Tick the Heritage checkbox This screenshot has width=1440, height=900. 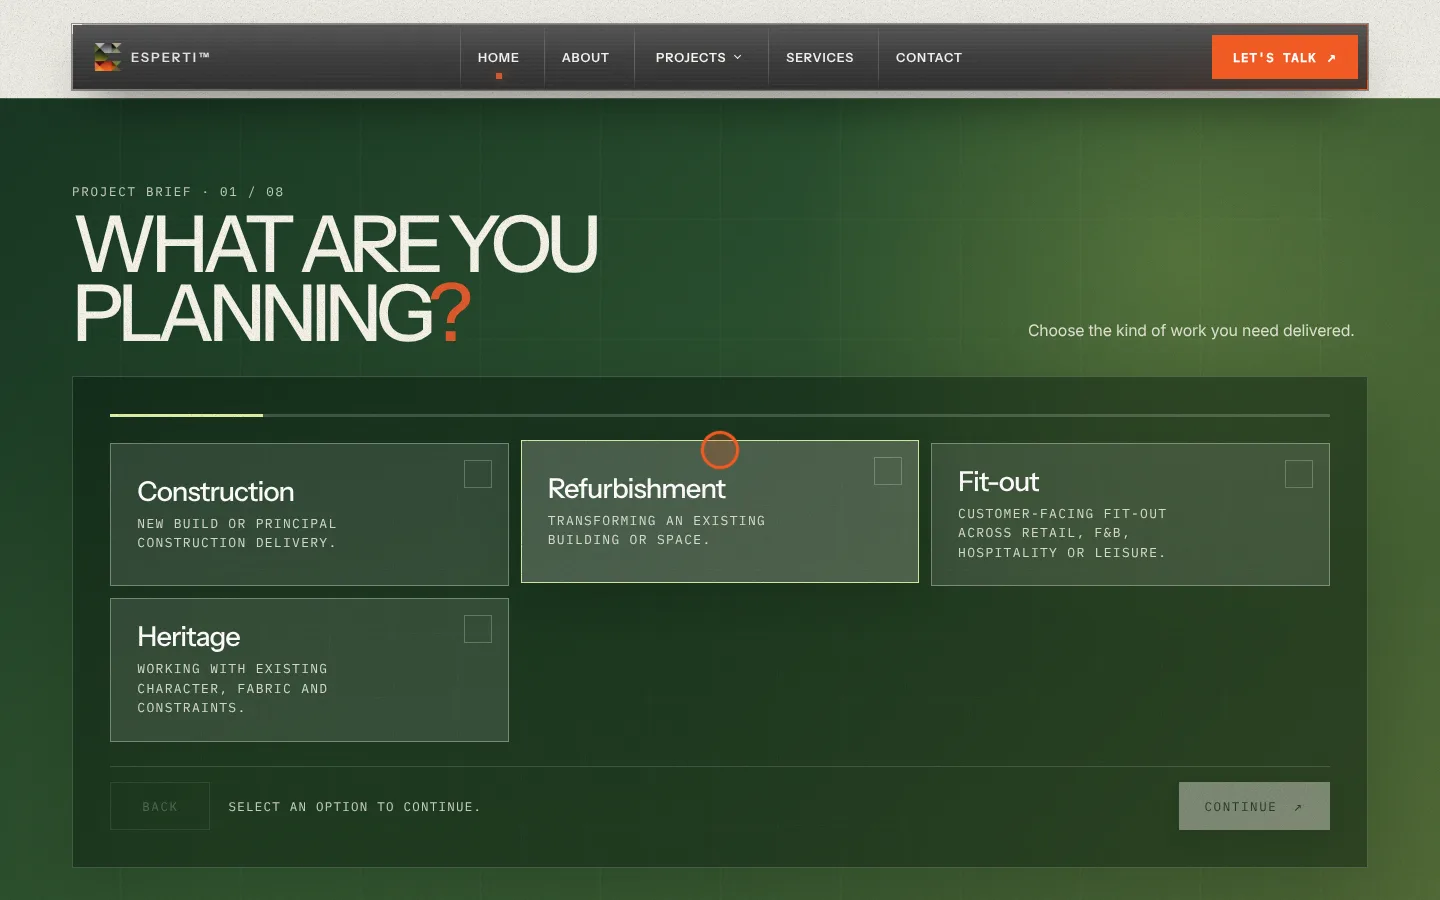point(478,629)
